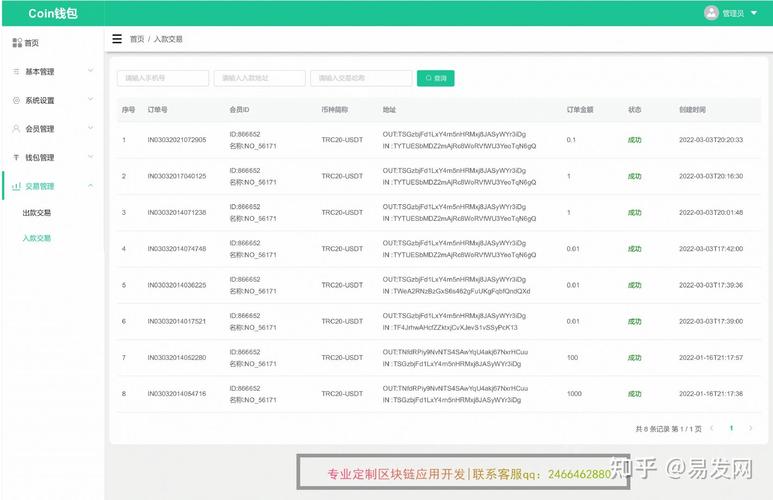Screen dimensions: 773x500
Task: Click order number IN03032014036225
Action: [x=177, y=285]
